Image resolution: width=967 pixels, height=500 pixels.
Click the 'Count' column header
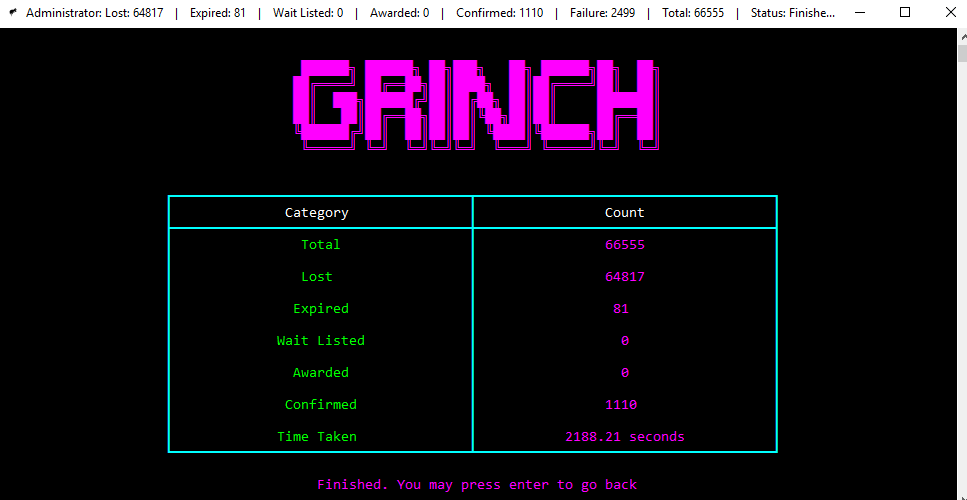624,213
